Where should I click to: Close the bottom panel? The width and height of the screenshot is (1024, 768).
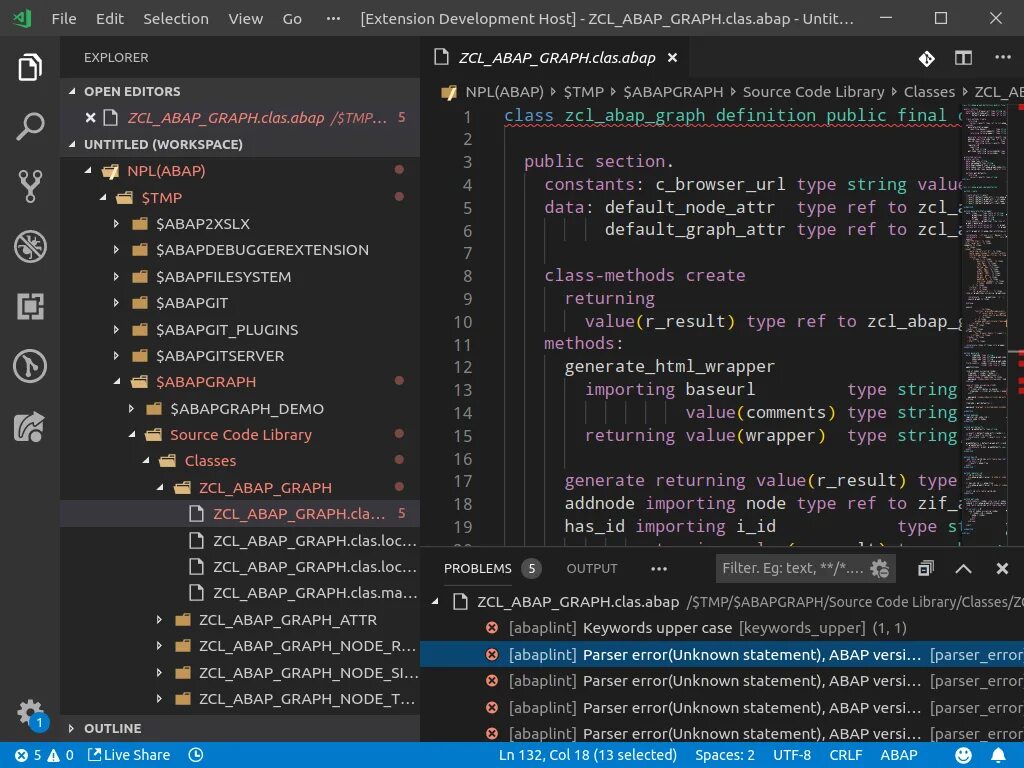pyautogui.click(x=1002, y=568)
